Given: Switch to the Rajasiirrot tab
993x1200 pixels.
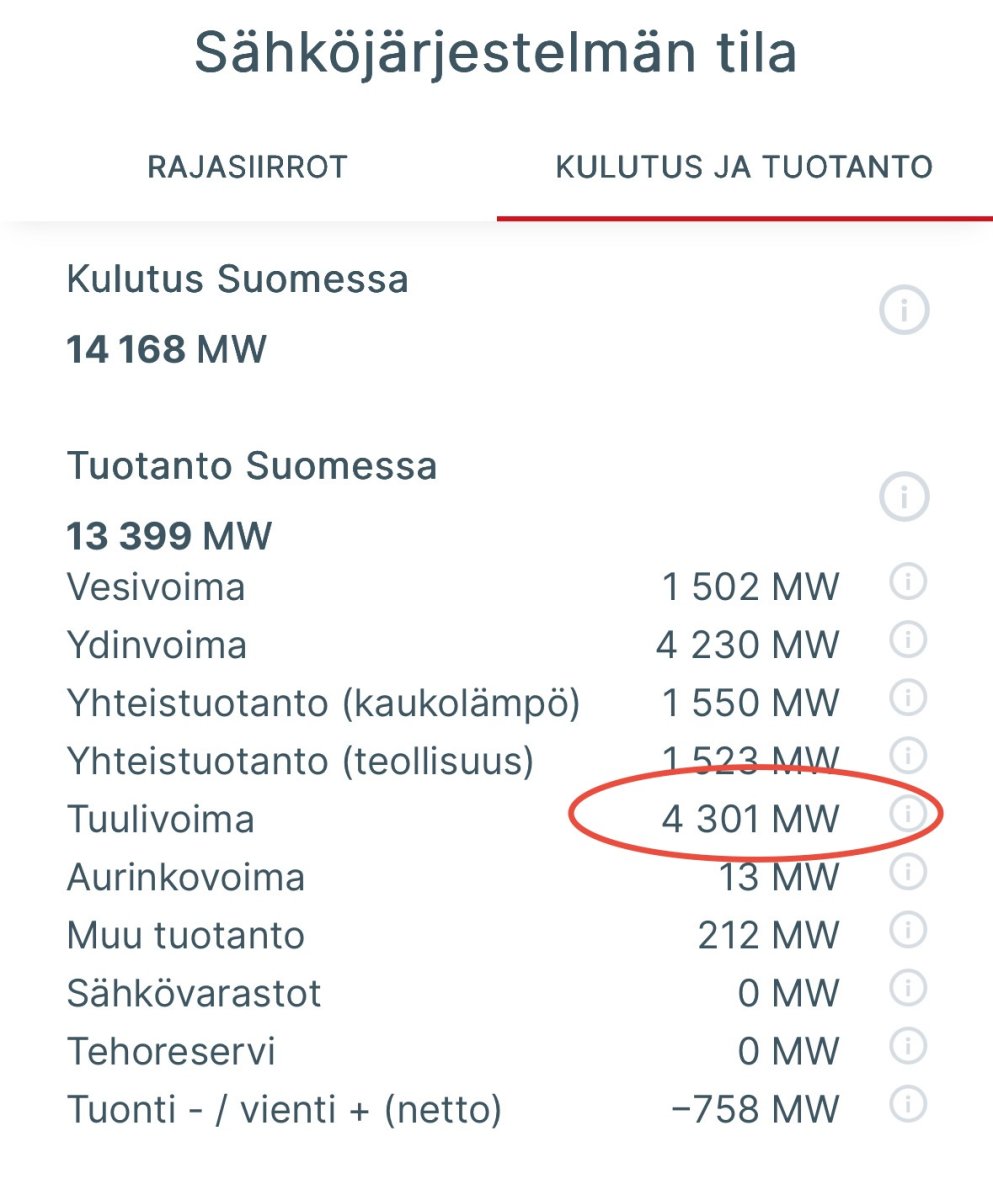Looking at the screenshot, I should click(x=247, y=167).
